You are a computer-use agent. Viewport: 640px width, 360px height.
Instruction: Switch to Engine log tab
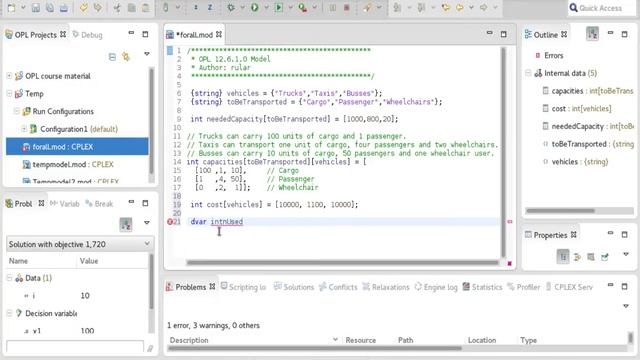(x=436, y=287)
